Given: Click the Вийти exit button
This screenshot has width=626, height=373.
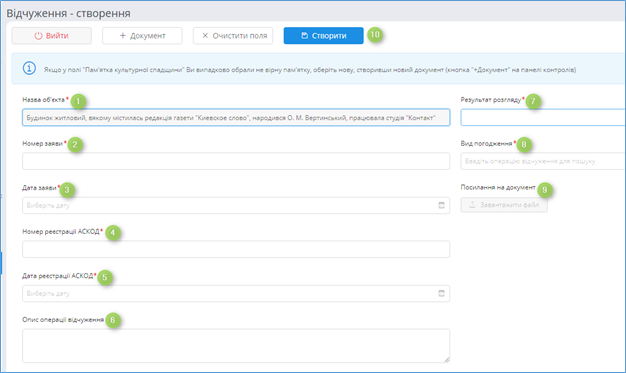Looking at the screenshot, I should pyautogui.click(x=52, y=36).
